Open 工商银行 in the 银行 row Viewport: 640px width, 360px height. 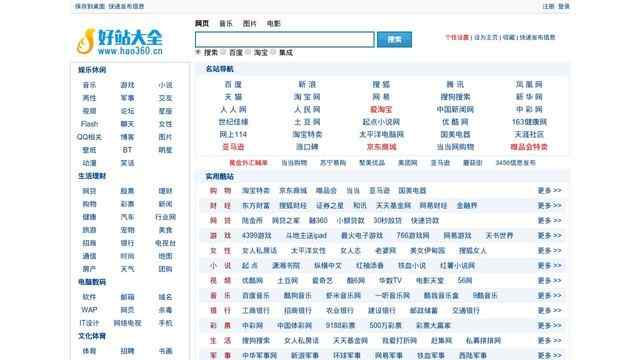(x=256, y=311)
